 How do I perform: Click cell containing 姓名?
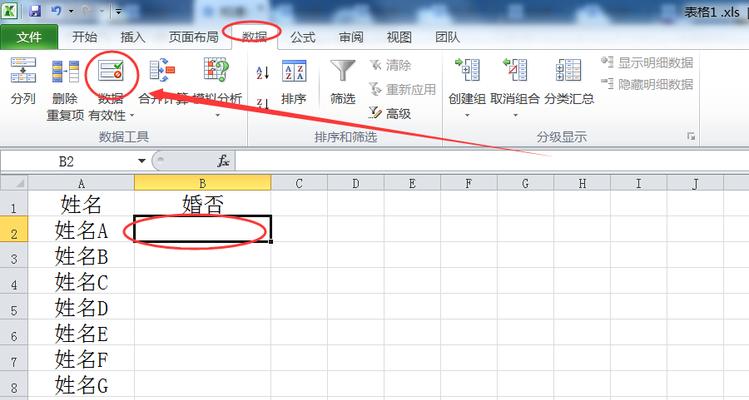point(81,204)
